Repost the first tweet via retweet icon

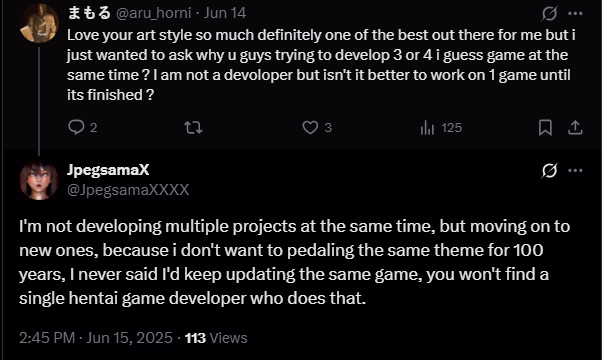(x=193, y=127)
